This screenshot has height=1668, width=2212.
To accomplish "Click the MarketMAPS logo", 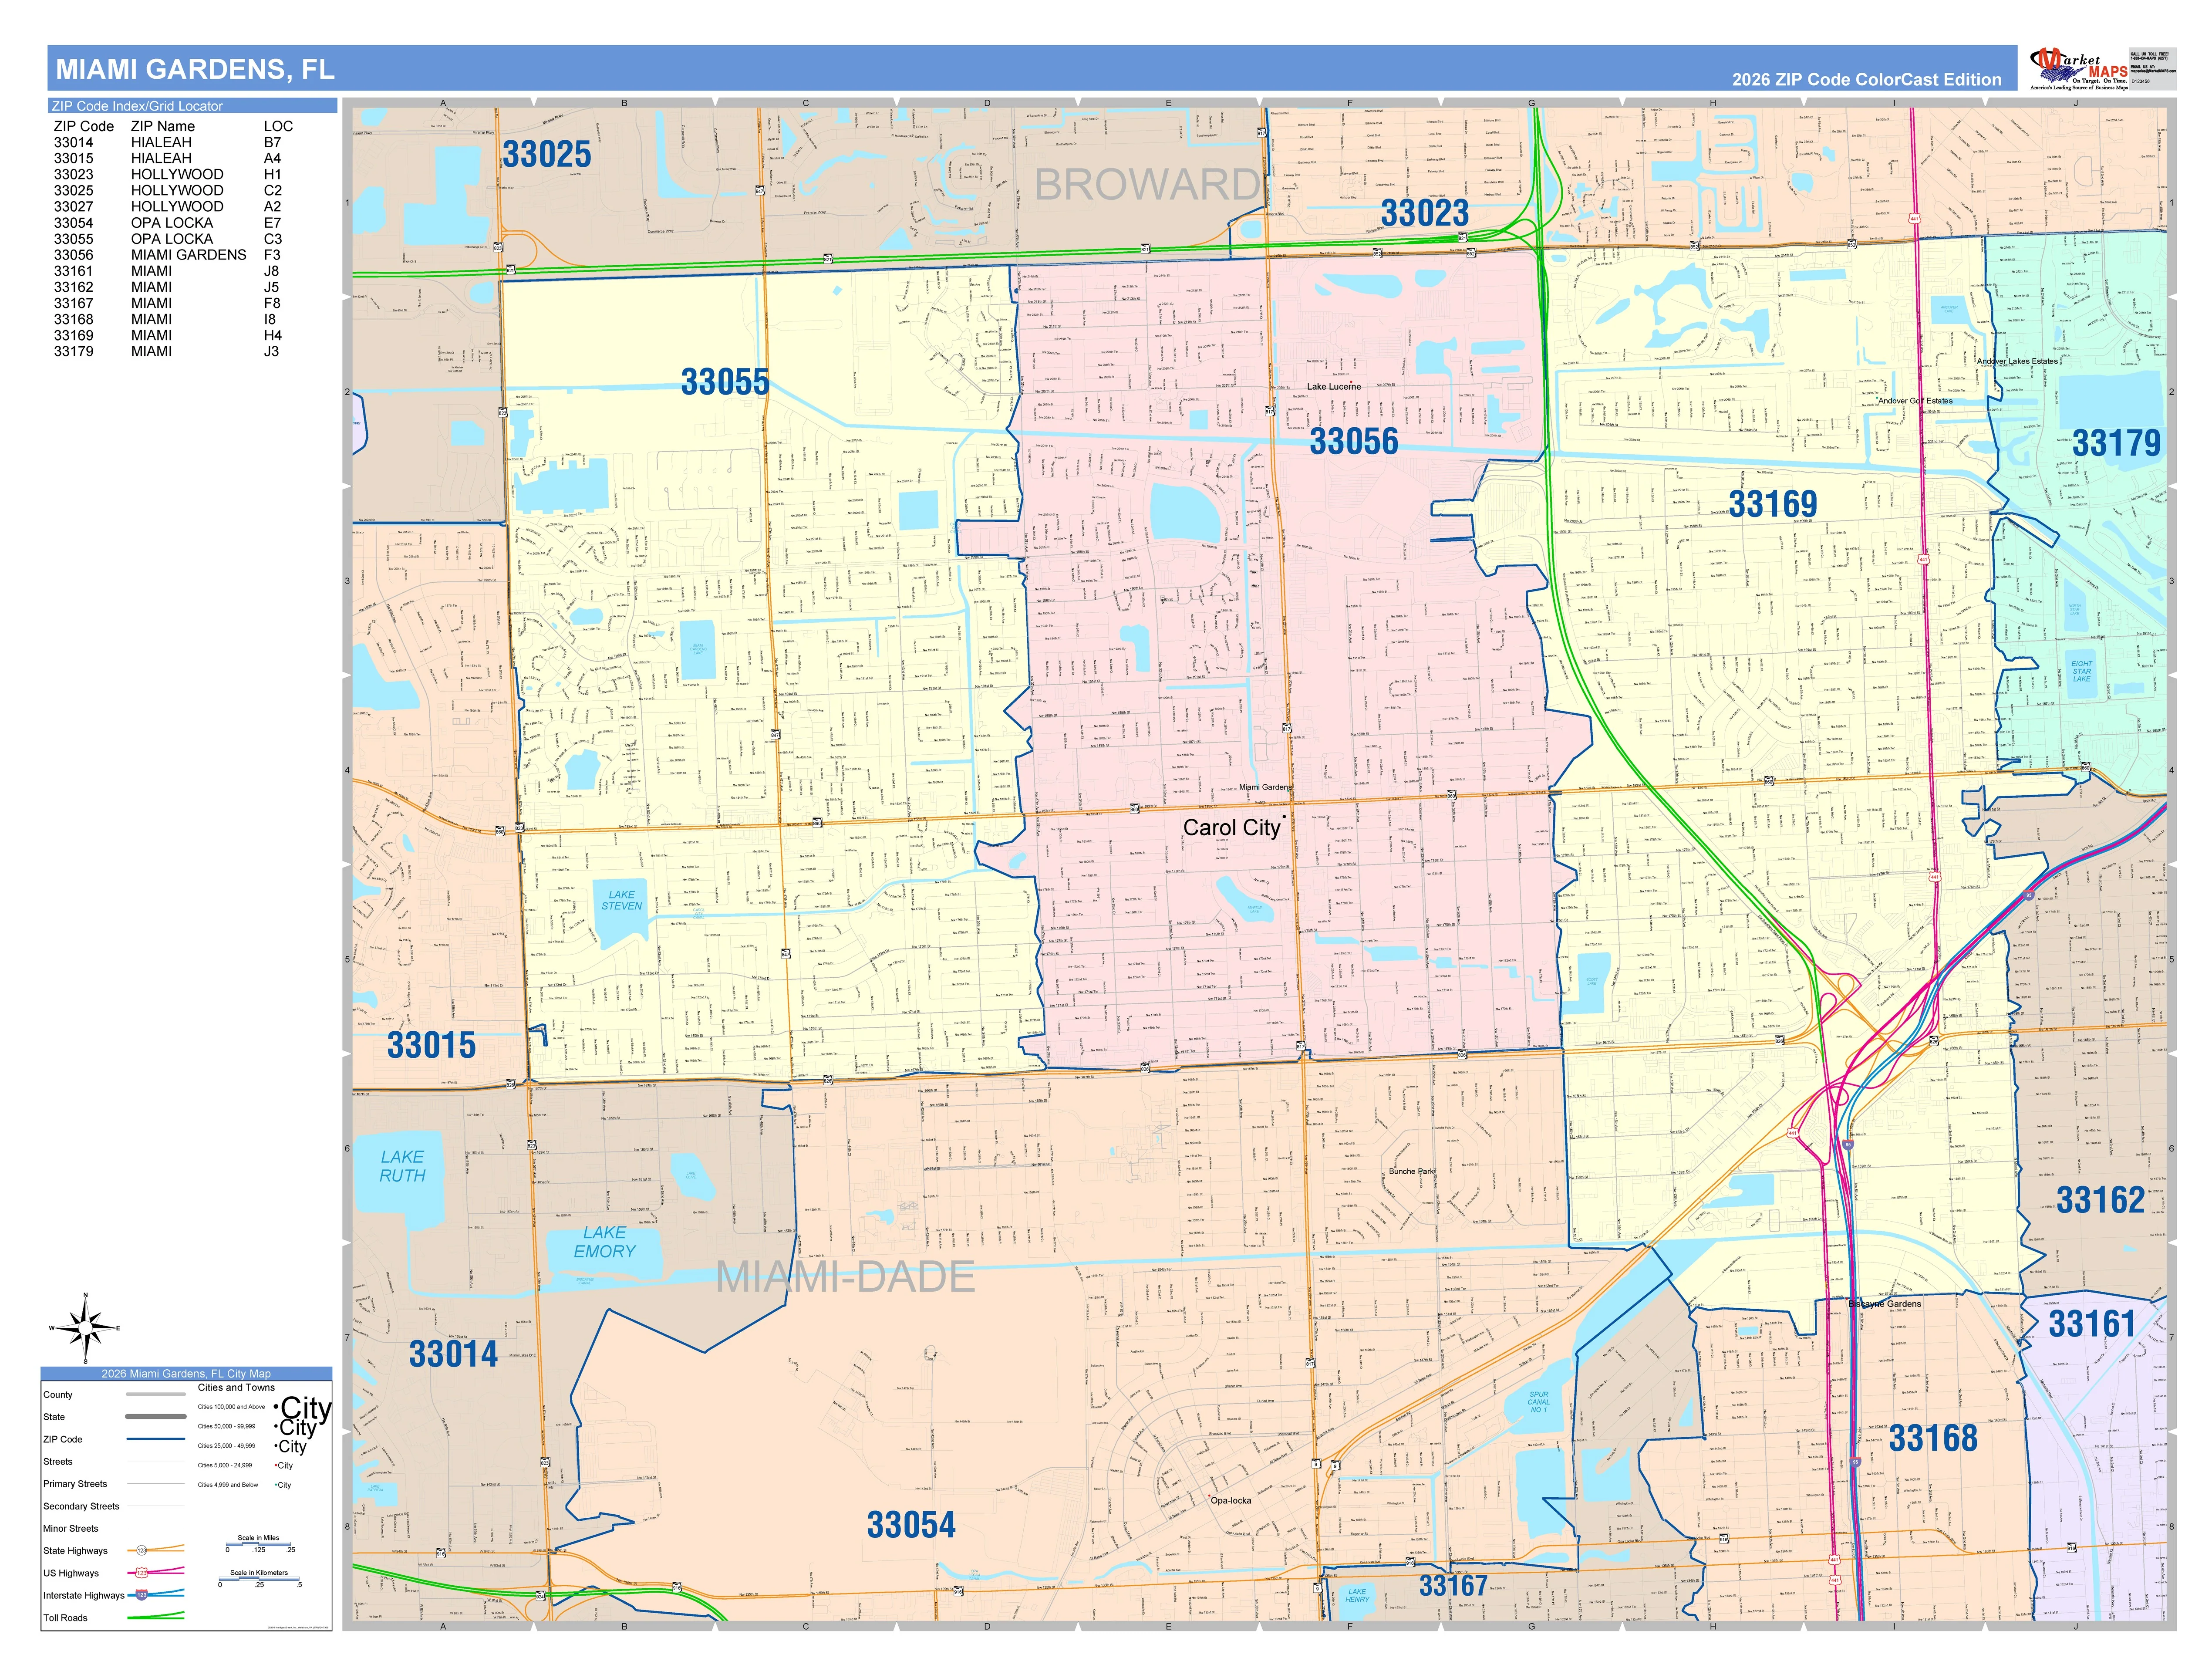I will tap(2079, 69).
